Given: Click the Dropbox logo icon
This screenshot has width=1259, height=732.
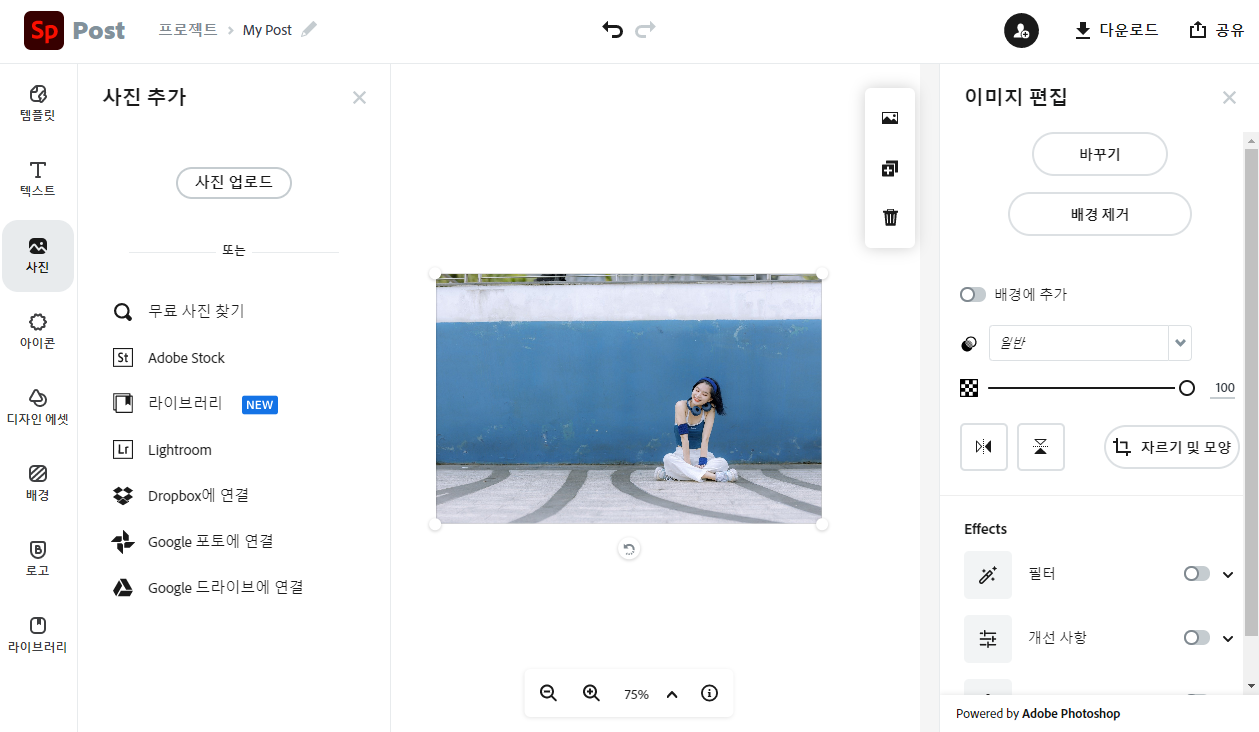Looking at the screenshot, I should tap(123, 496).
